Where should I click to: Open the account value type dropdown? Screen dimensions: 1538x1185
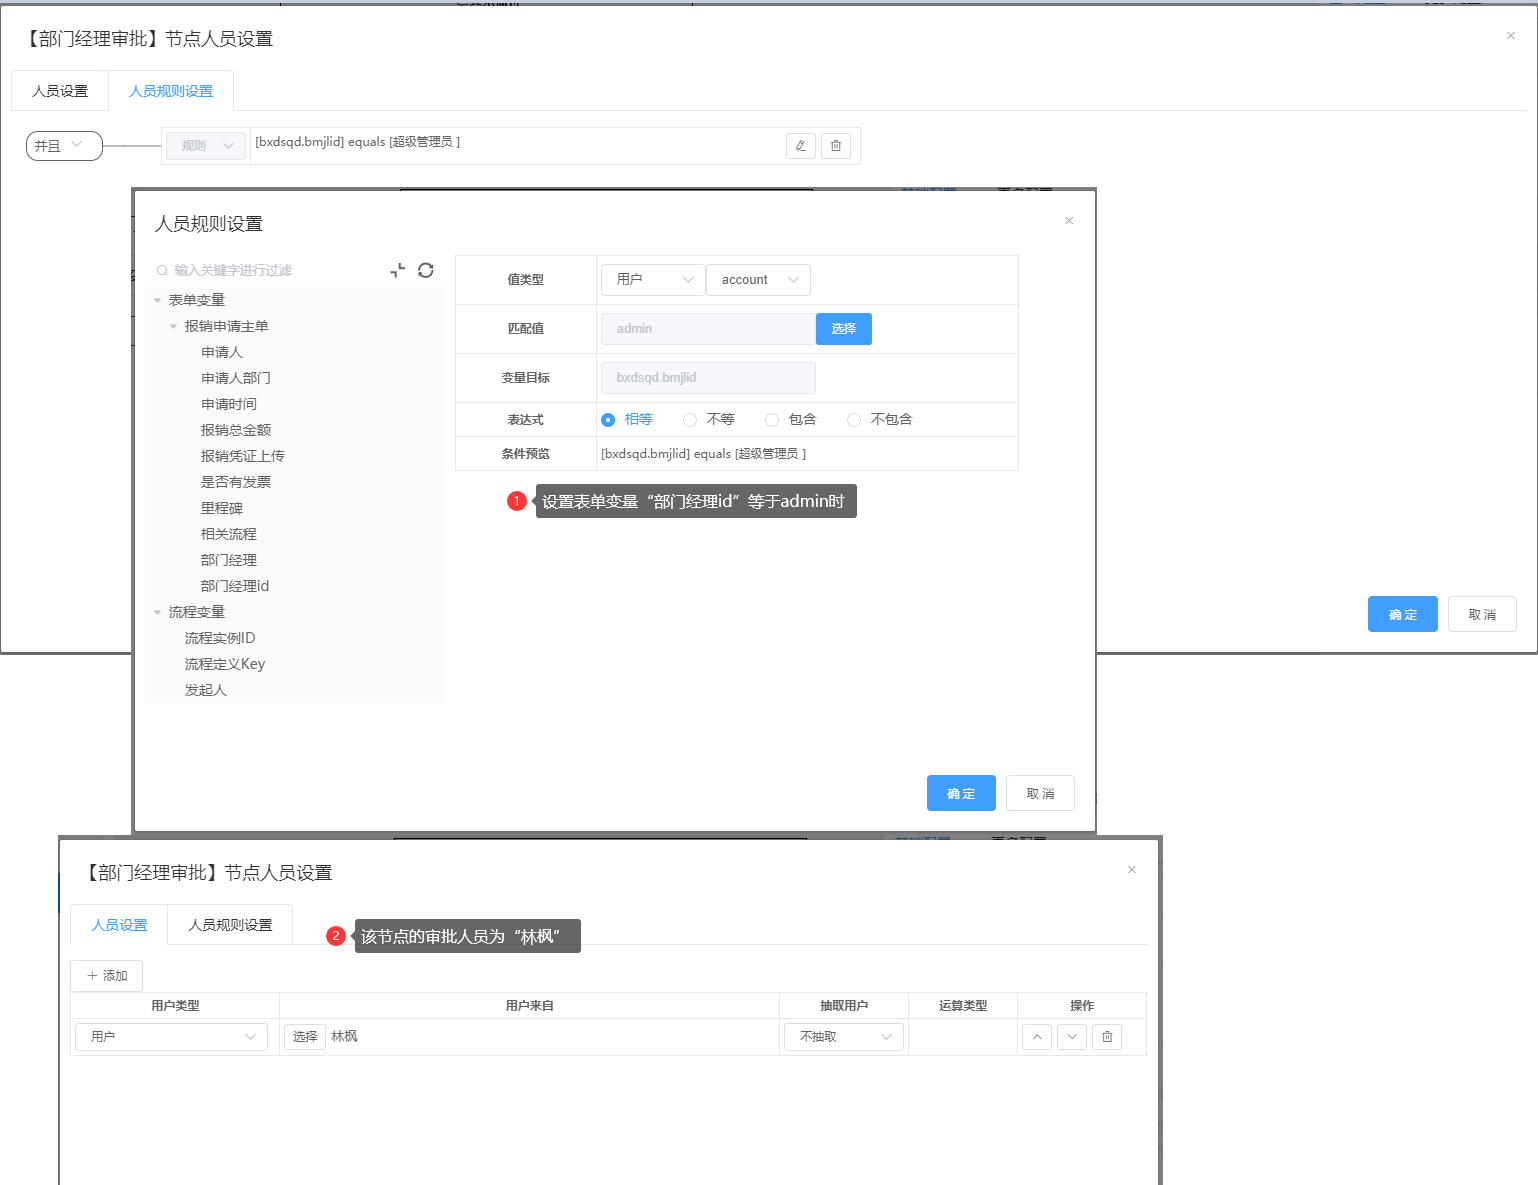pos(758,280)
